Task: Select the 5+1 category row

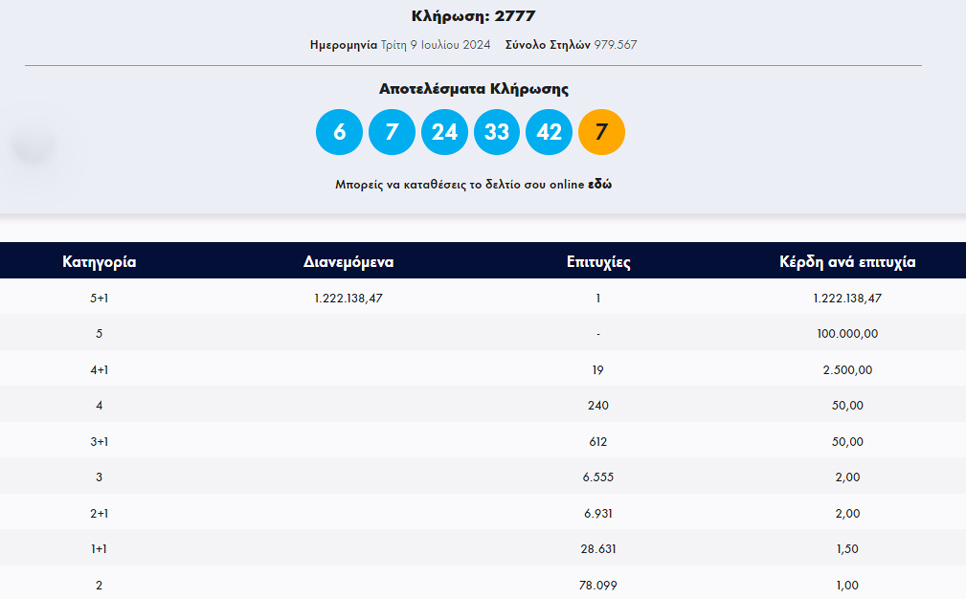Action: coord(483,298)
